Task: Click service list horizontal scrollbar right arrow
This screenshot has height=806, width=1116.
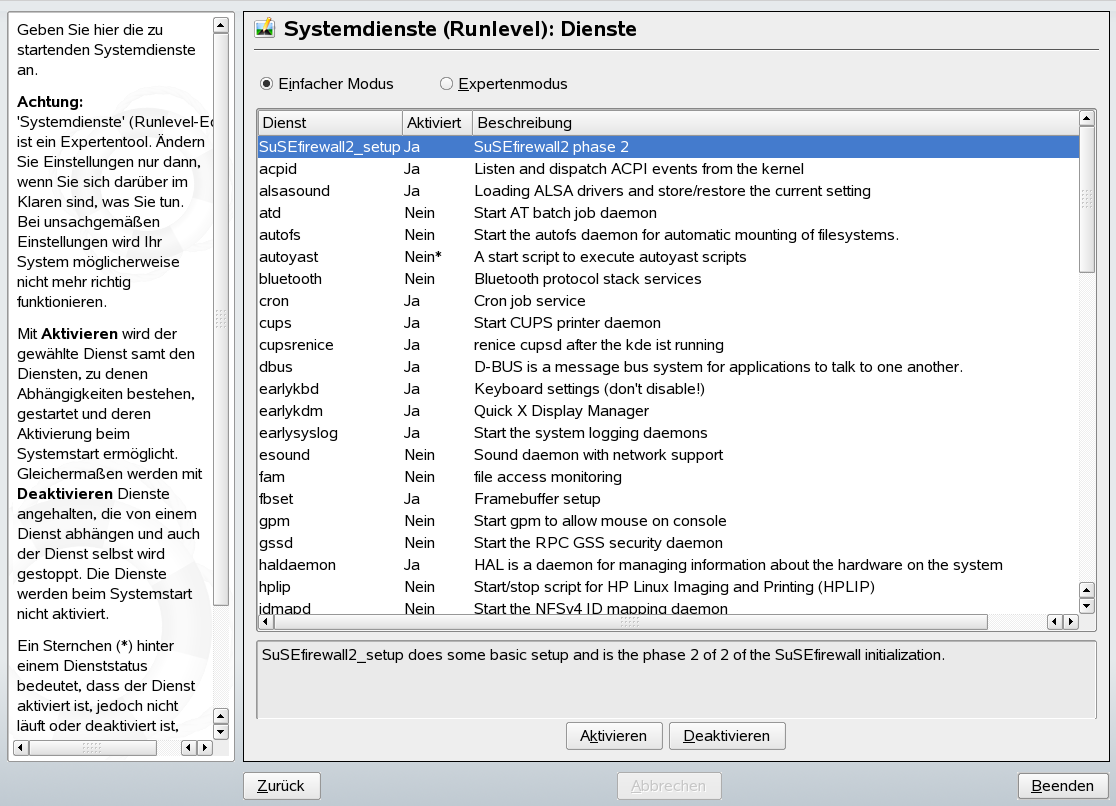Action: (1071, 622)
